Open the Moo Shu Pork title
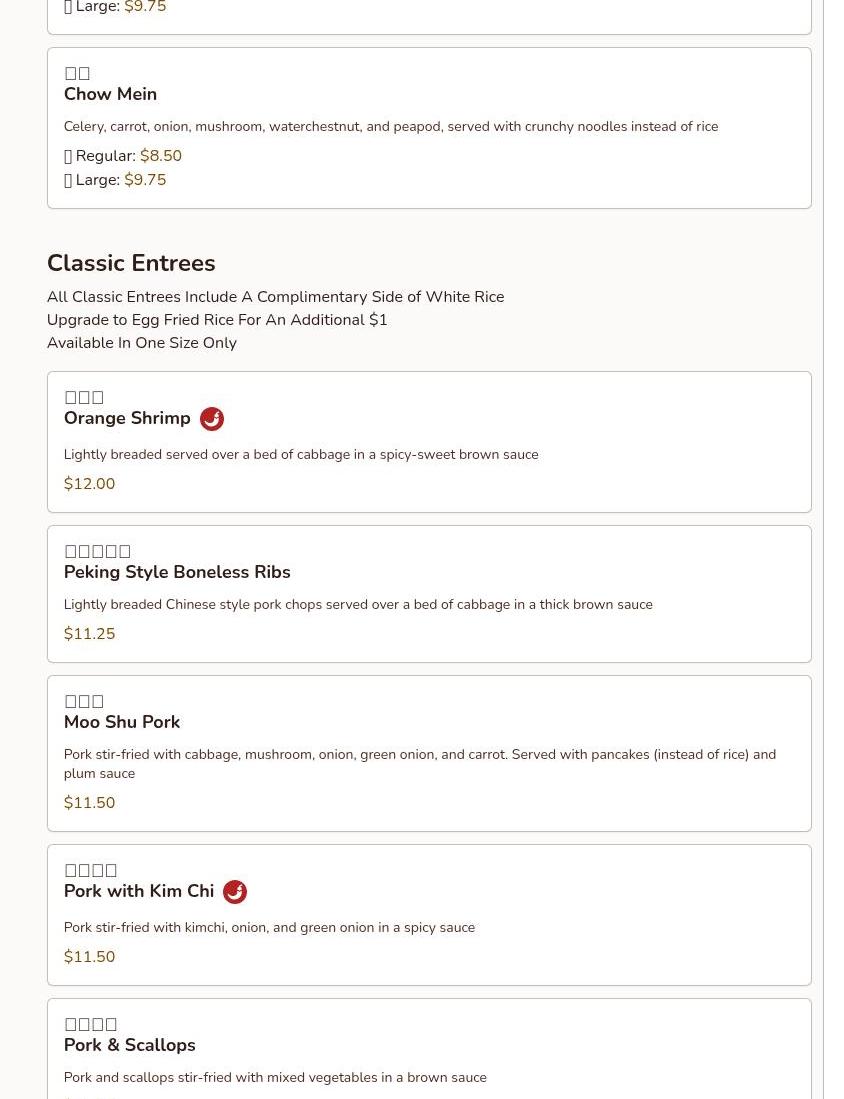The height and width of the screenshot is (1099, 844). (x=122, y=722)
